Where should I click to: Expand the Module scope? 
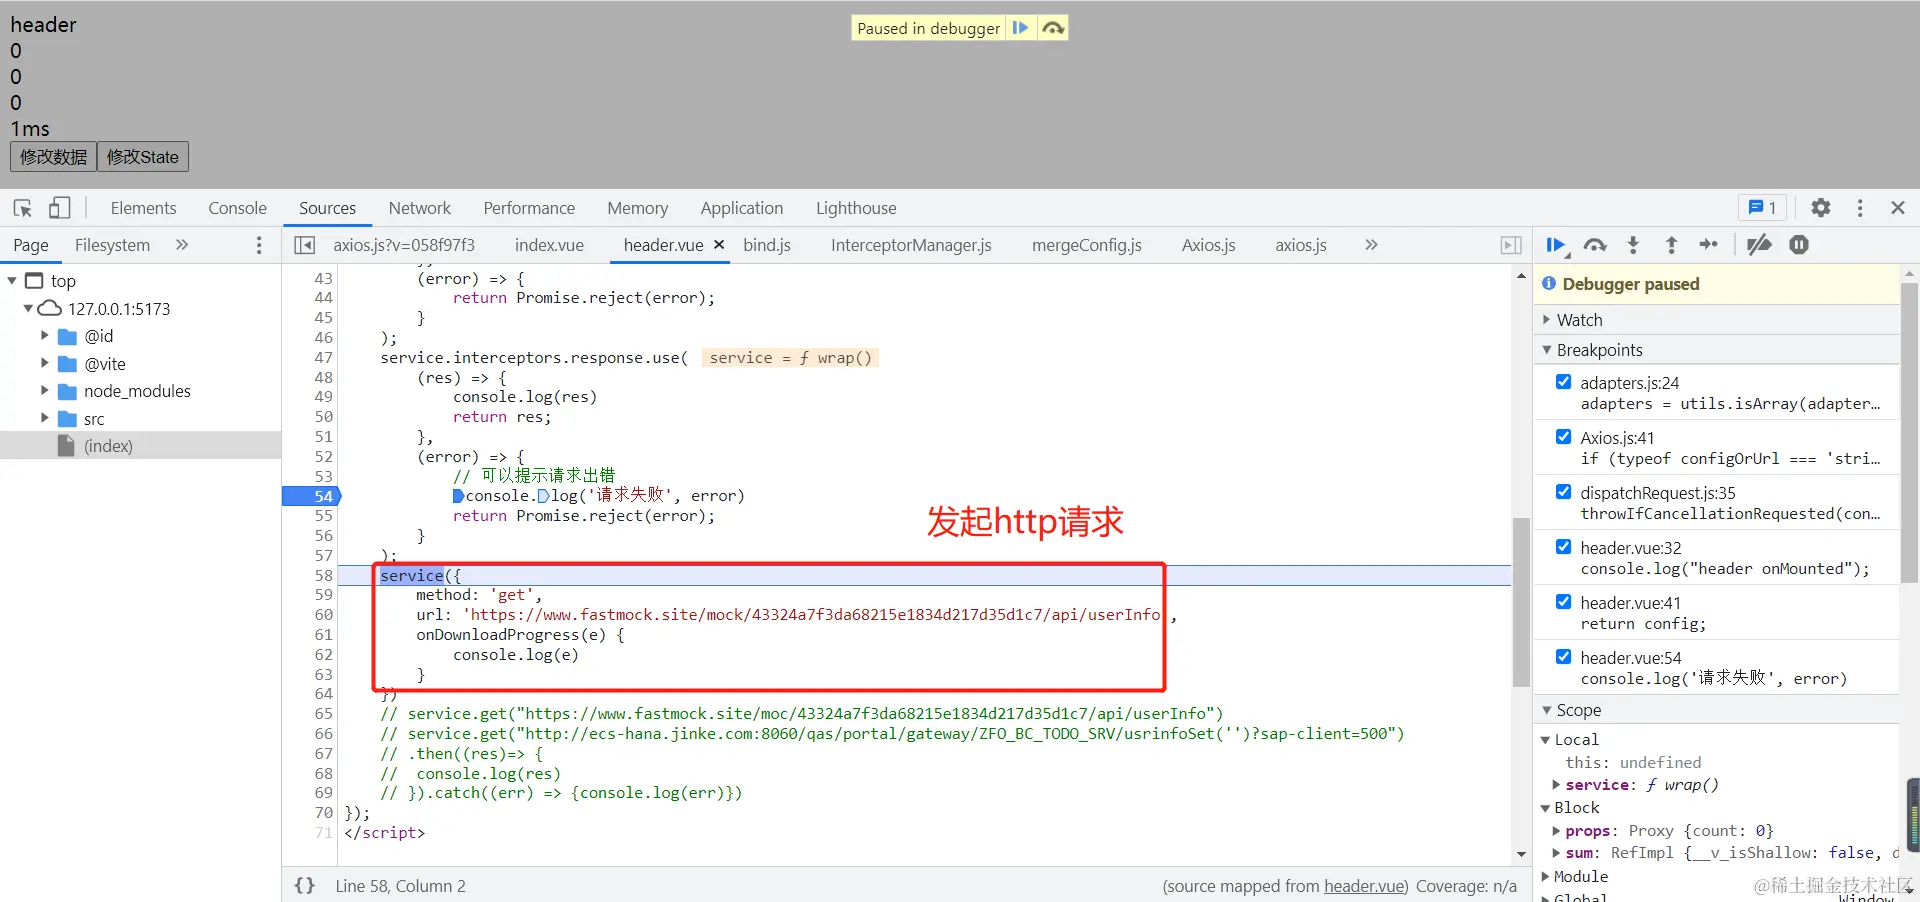point(1545,877)
